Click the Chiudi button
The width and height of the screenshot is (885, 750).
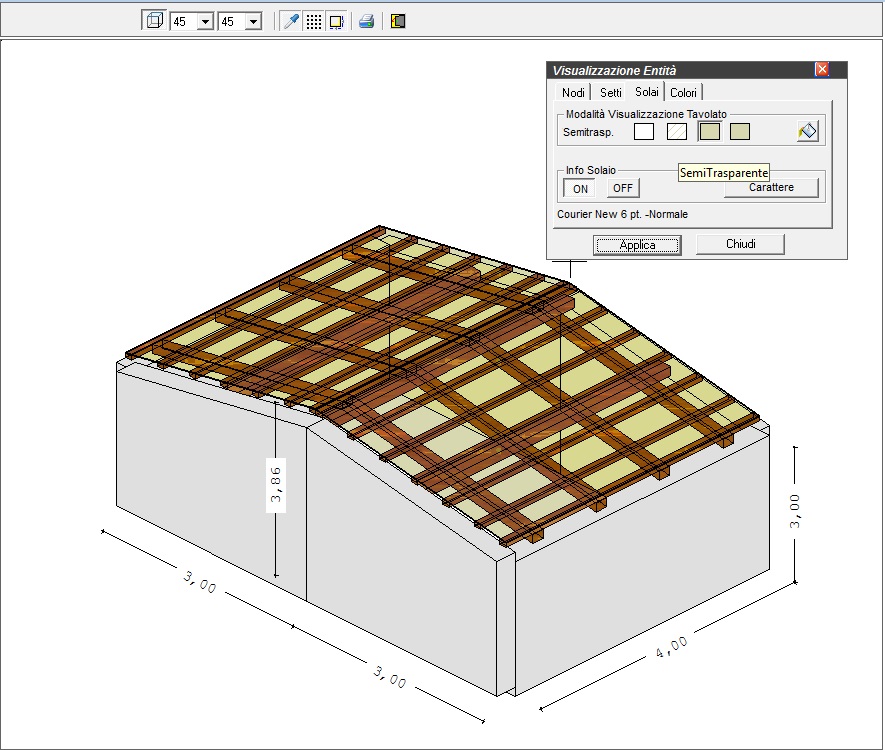click(x=741, y=244)
